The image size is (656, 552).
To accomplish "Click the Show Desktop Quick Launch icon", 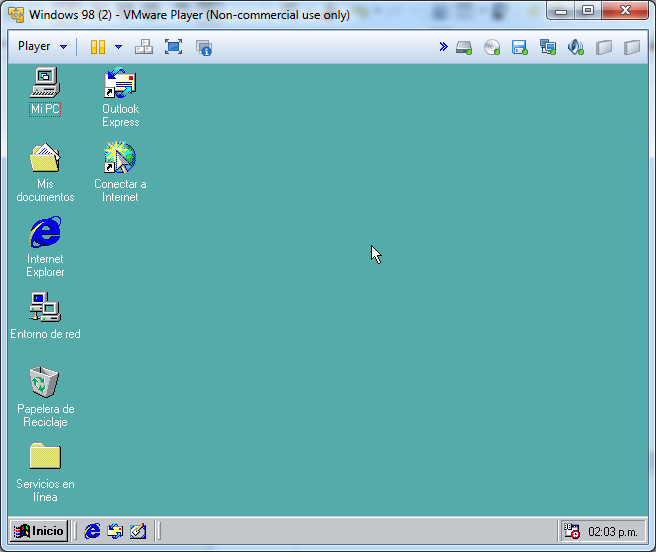I will (x=138, y=531).
